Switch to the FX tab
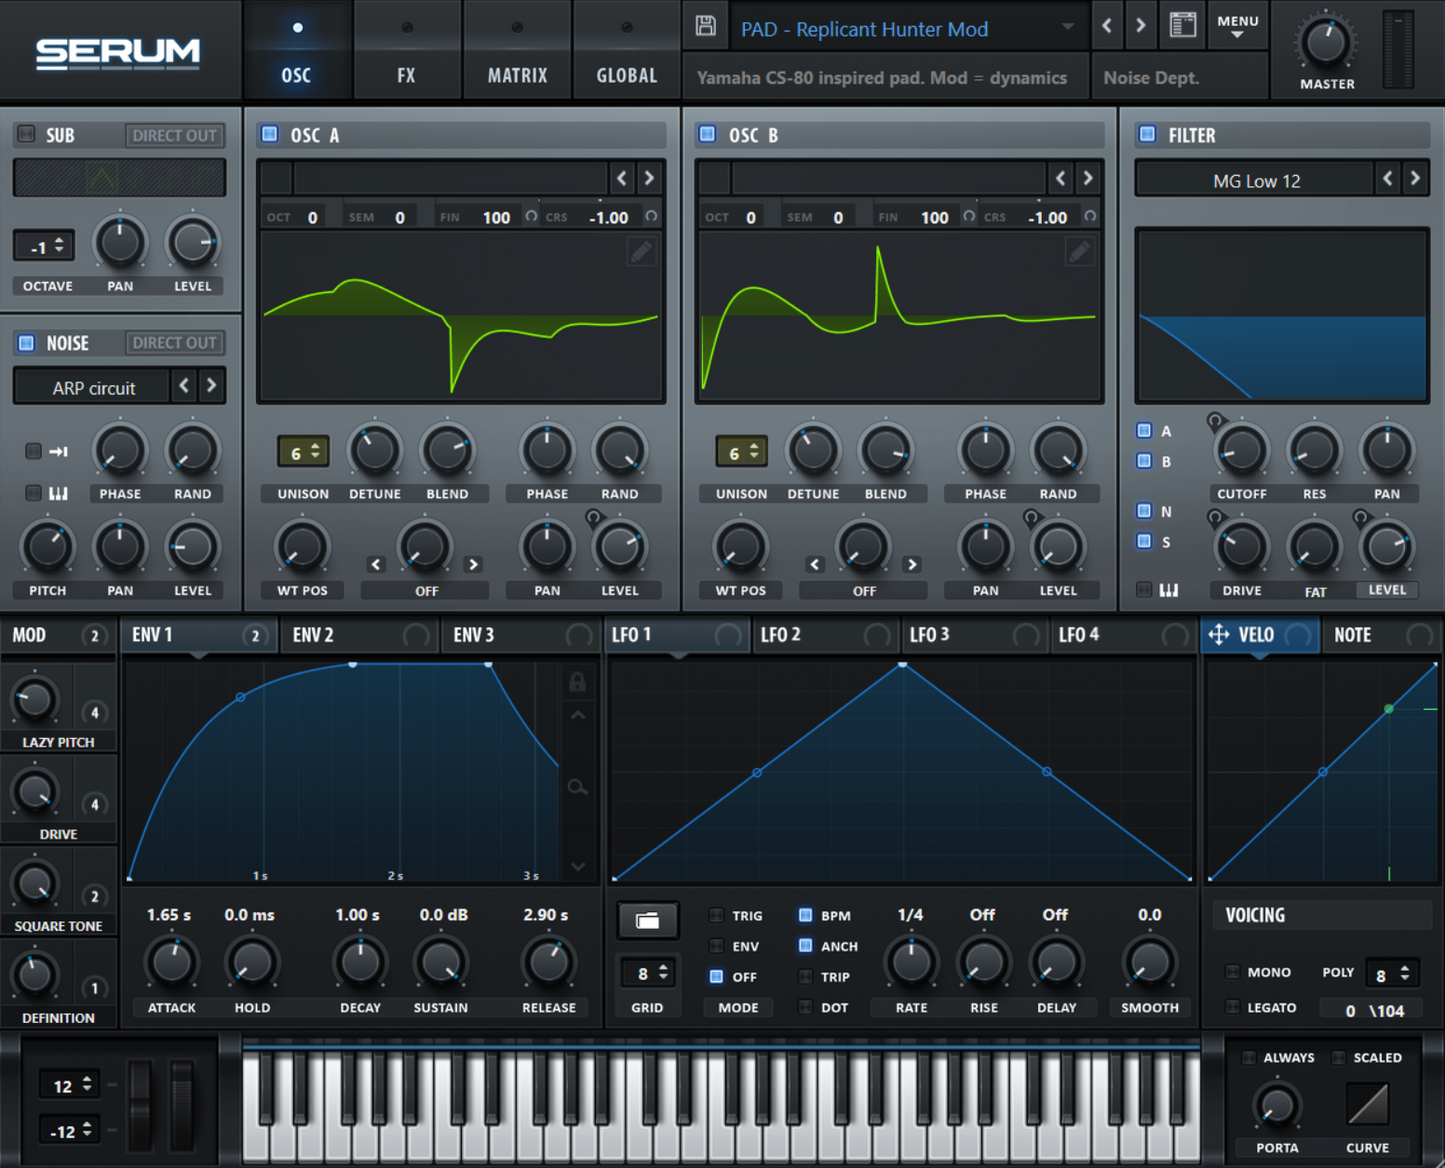Image resolution: width=1445 pixels, height=1168 pixels. [x=406, y=50]
